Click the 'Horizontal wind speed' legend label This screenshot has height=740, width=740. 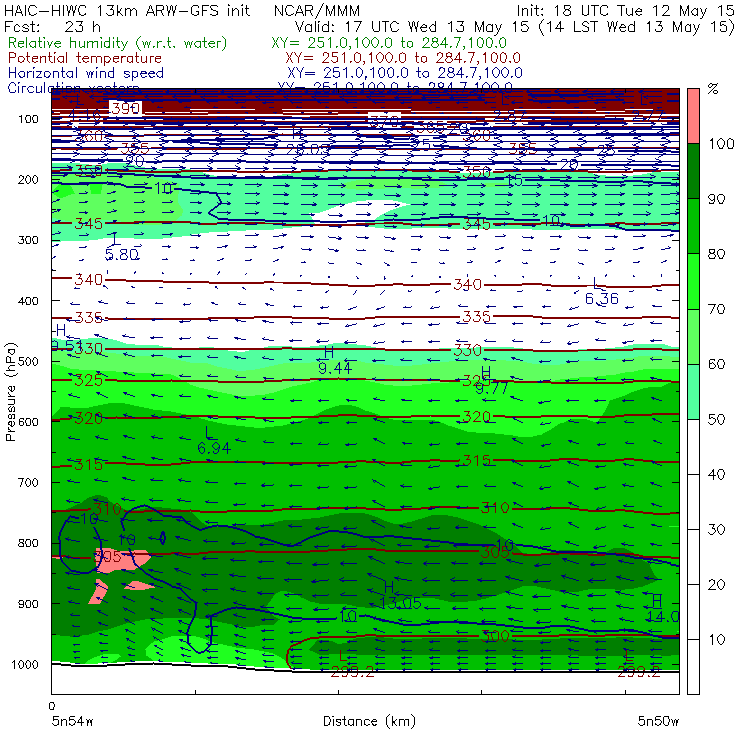[86, 73]
